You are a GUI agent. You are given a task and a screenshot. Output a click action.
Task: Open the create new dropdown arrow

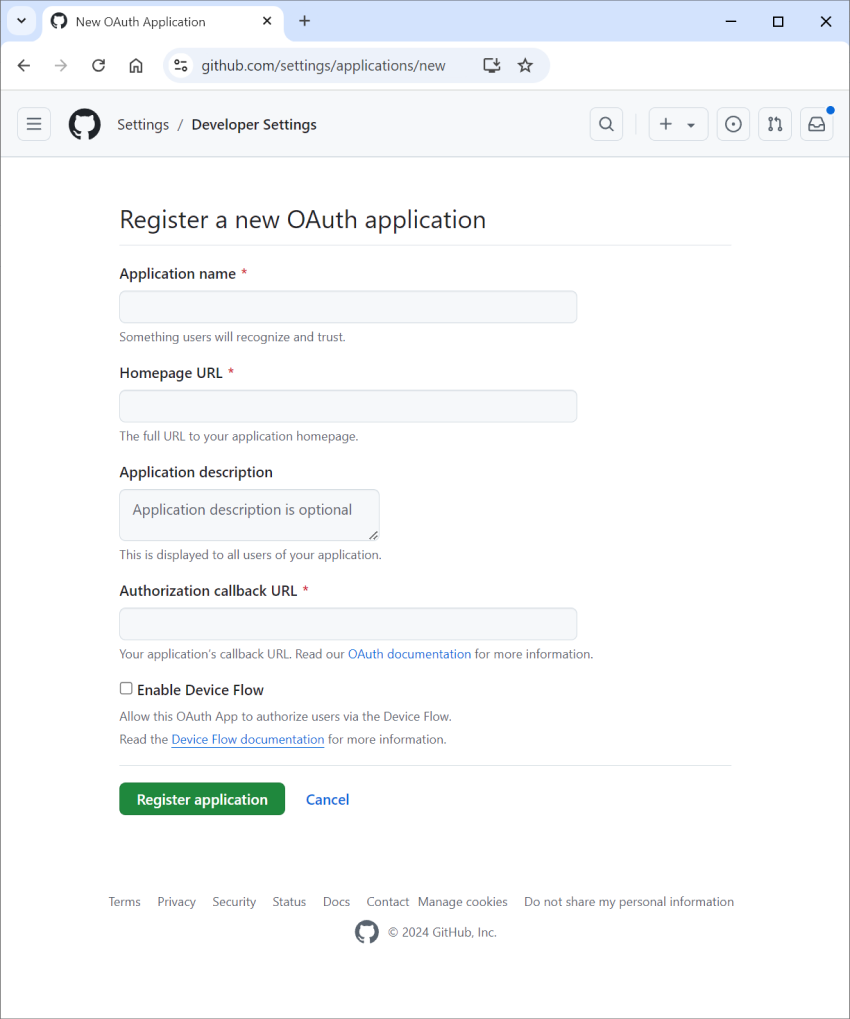690,124
